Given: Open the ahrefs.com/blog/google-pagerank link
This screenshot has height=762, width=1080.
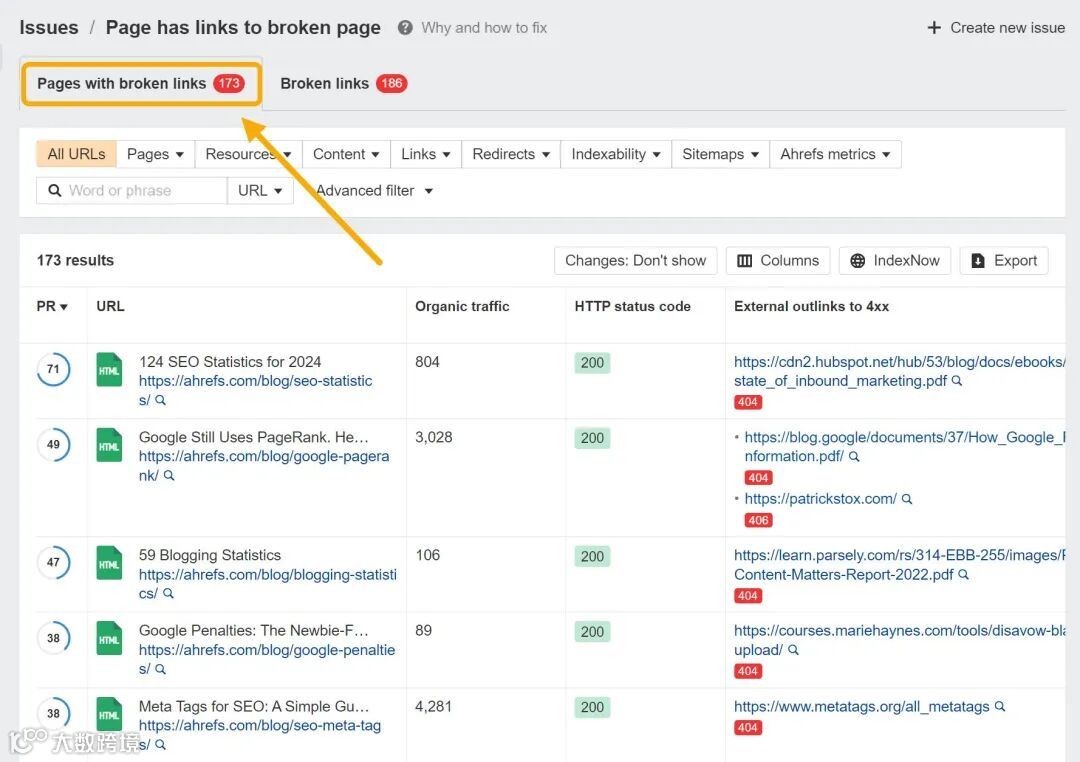Looking at the screenshot, I should (263, 457).
